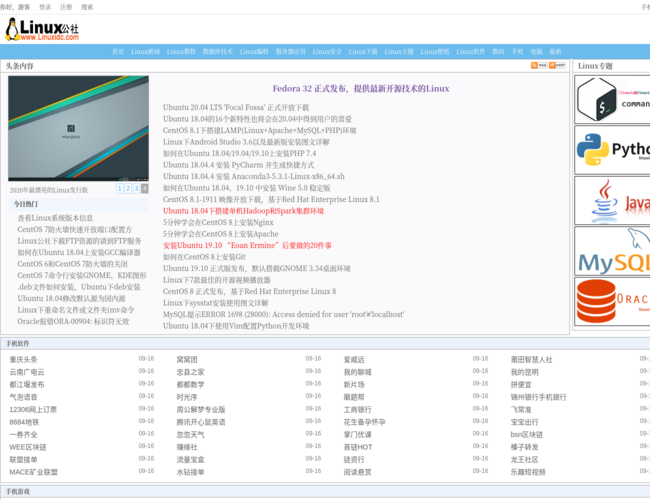
Task: Open the first orange RSS feed icon
Action: (539, 66)
